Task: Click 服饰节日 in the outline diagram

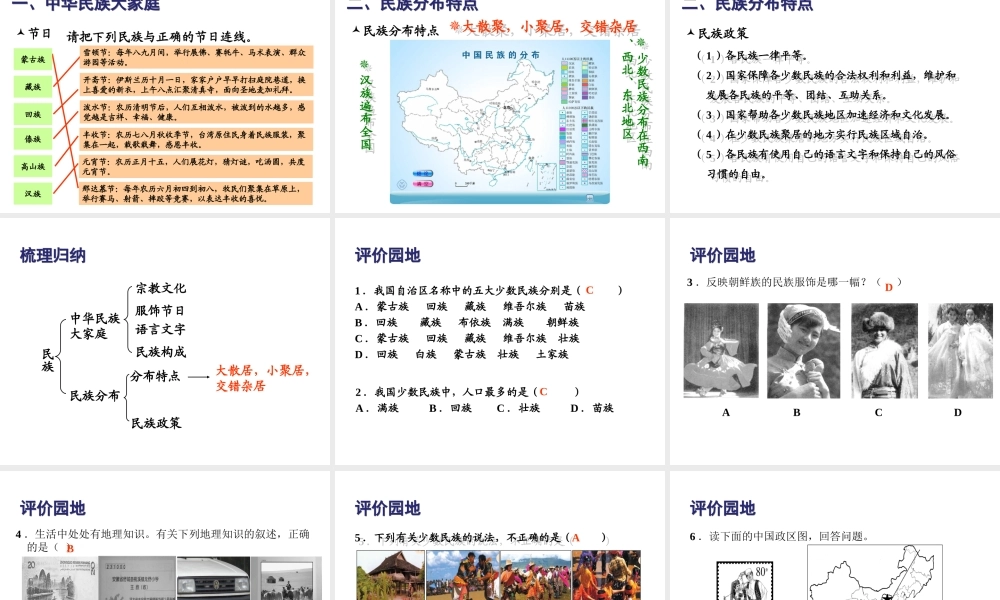Action: coord(161,311)
